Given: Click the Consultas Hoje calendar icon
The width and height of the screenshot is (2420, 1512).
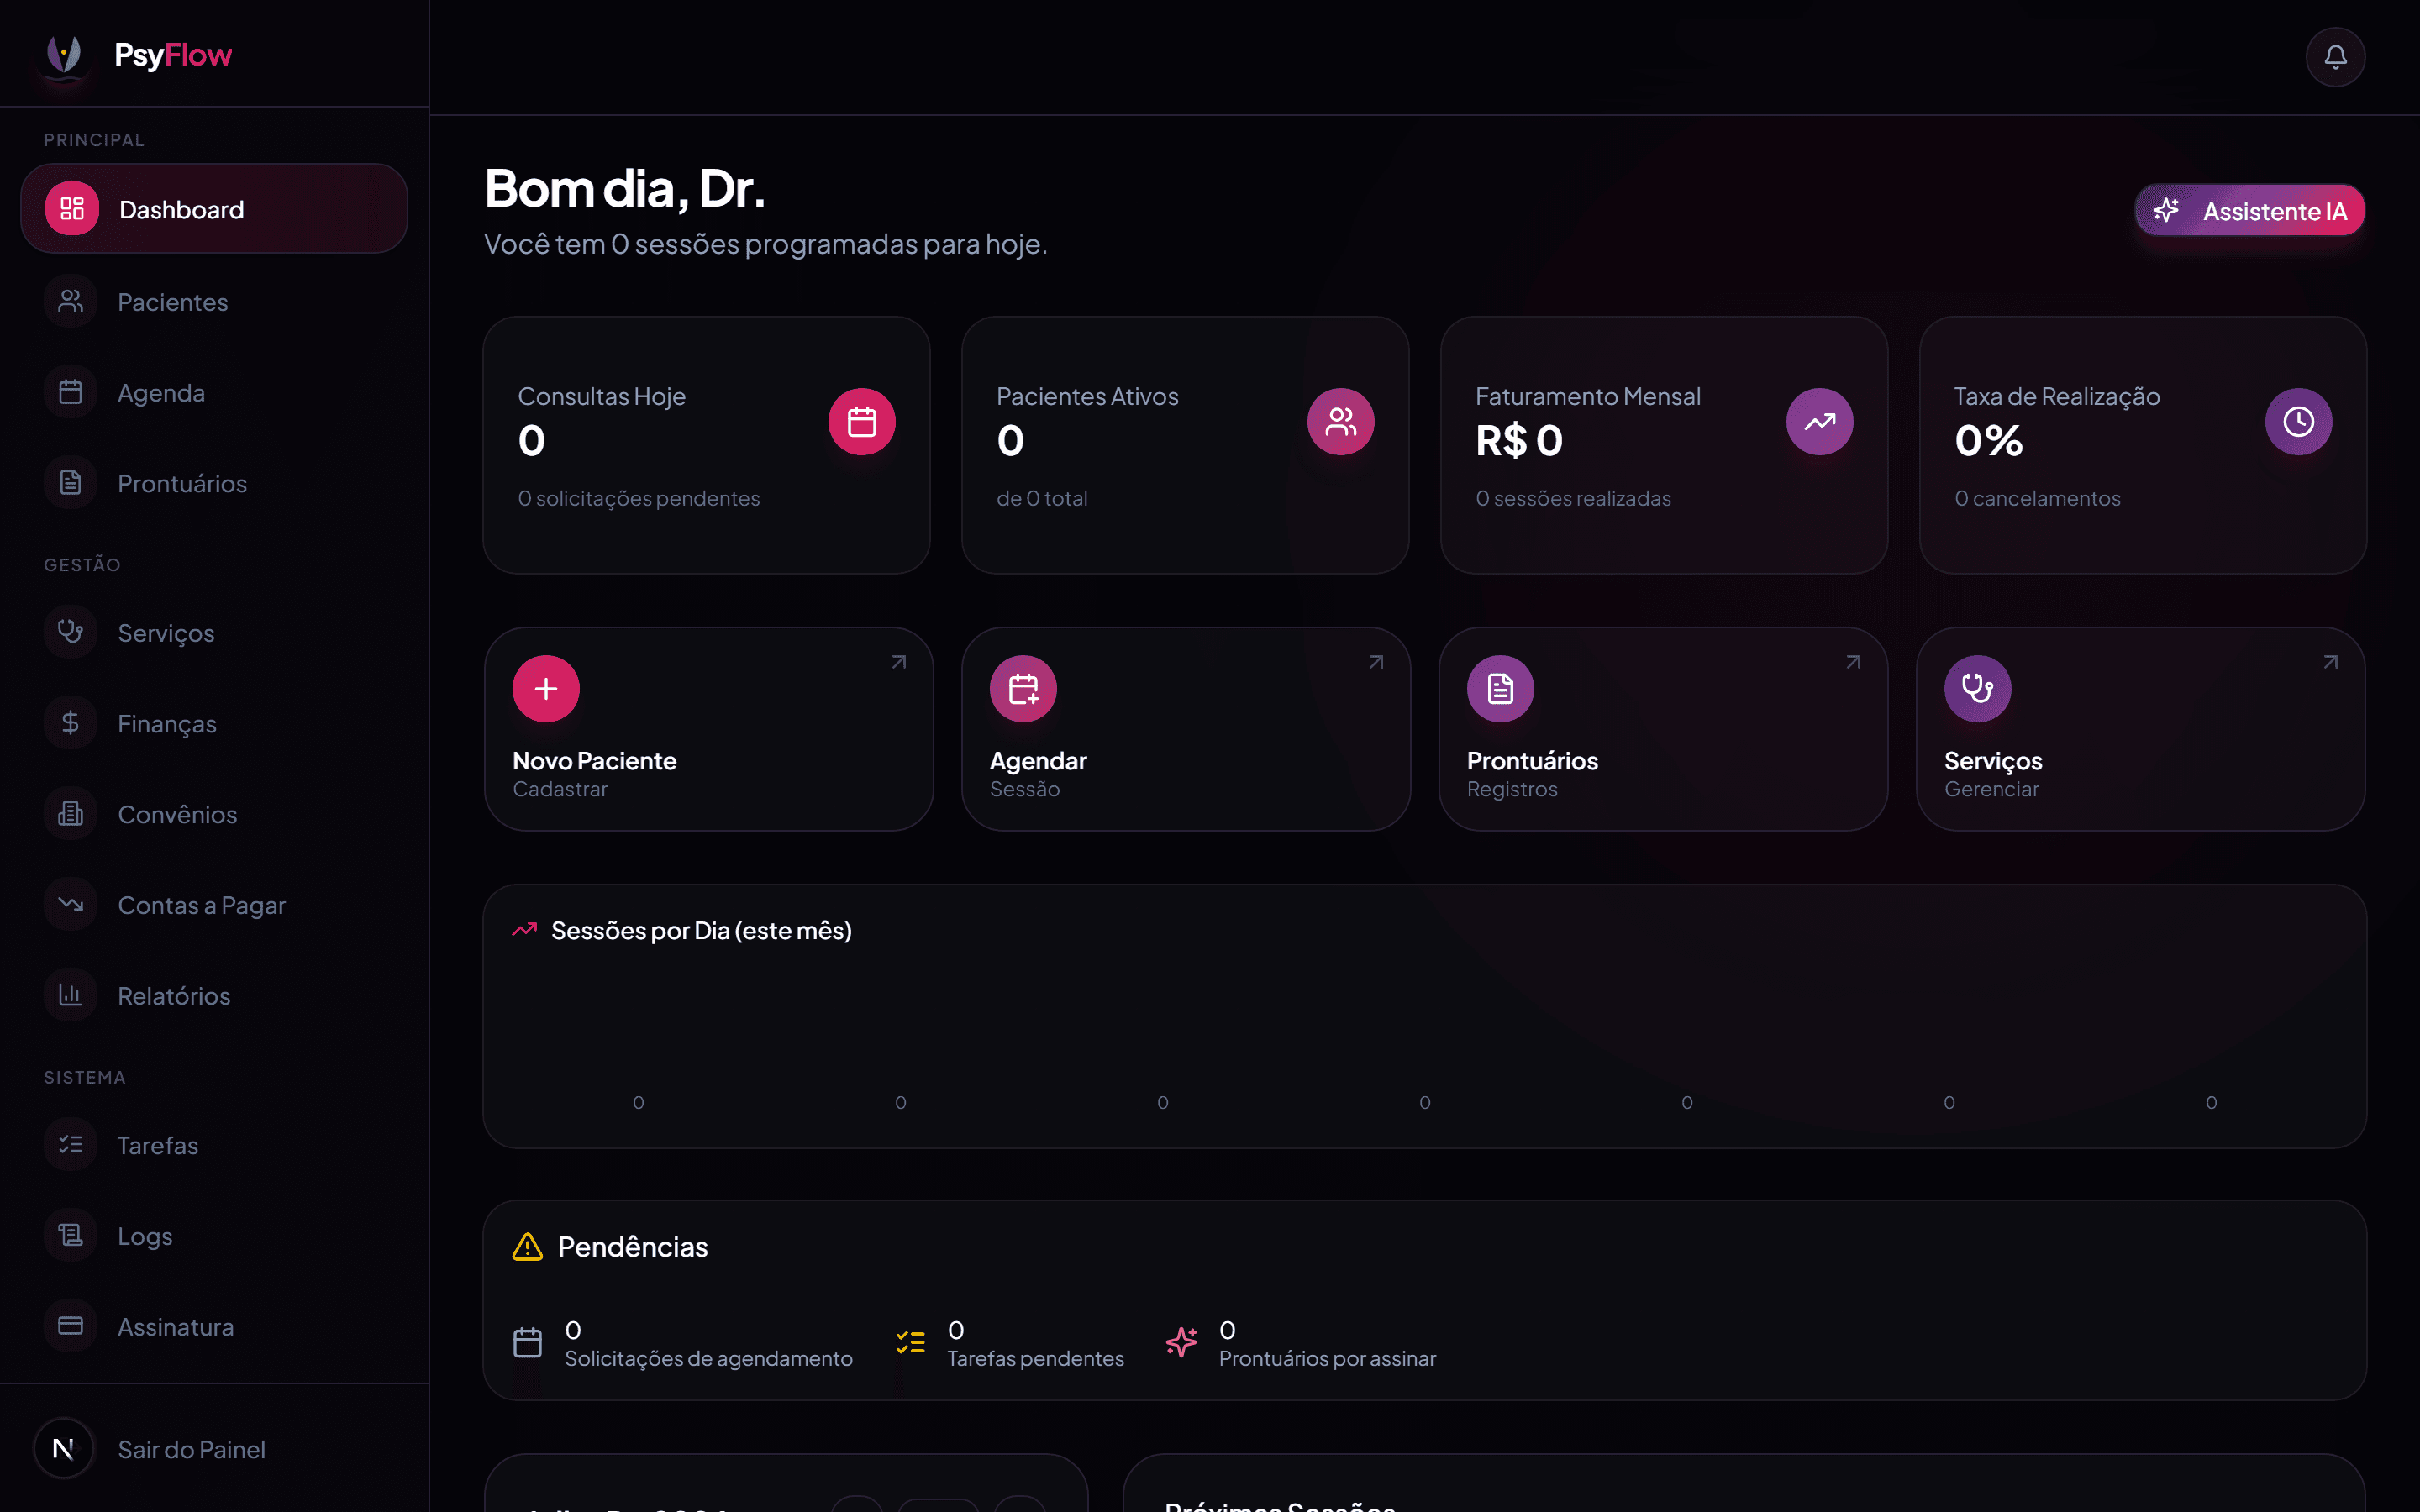Looking at the screenshot, I should 862,422.
